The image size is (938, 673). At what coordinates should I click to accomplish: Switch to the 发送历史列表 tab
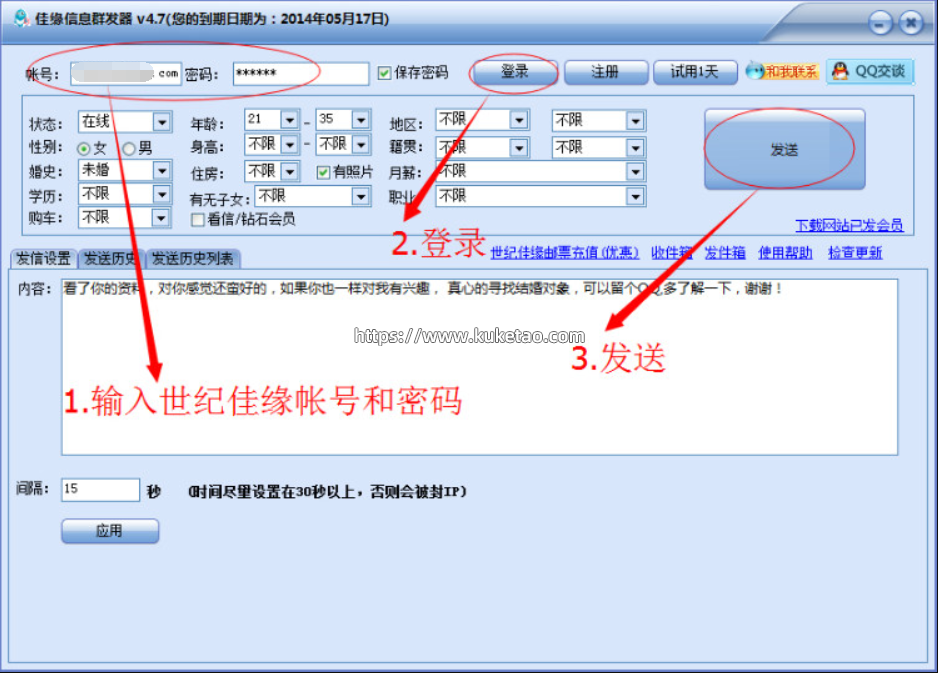pyautogui.click(x=193, y=258)
